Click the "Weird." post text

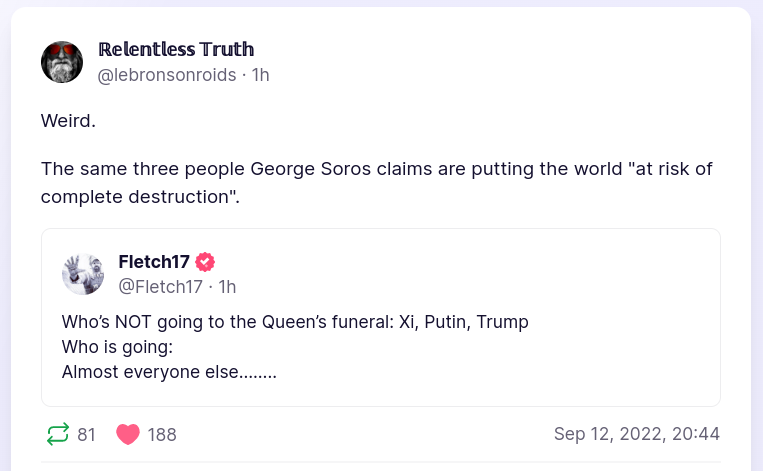[68, 121]
